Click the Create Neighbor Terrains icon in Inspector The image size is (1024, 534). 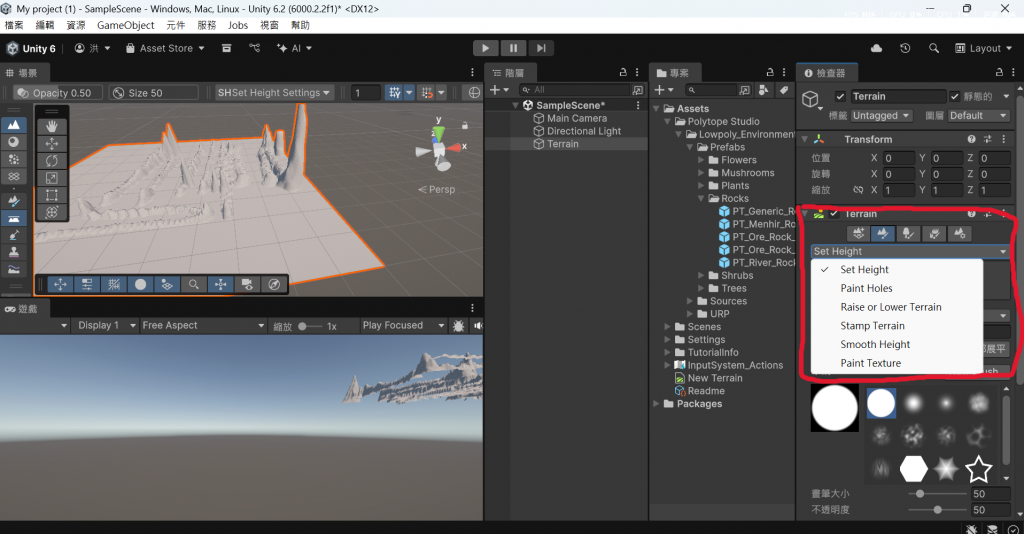coord(858,234)
